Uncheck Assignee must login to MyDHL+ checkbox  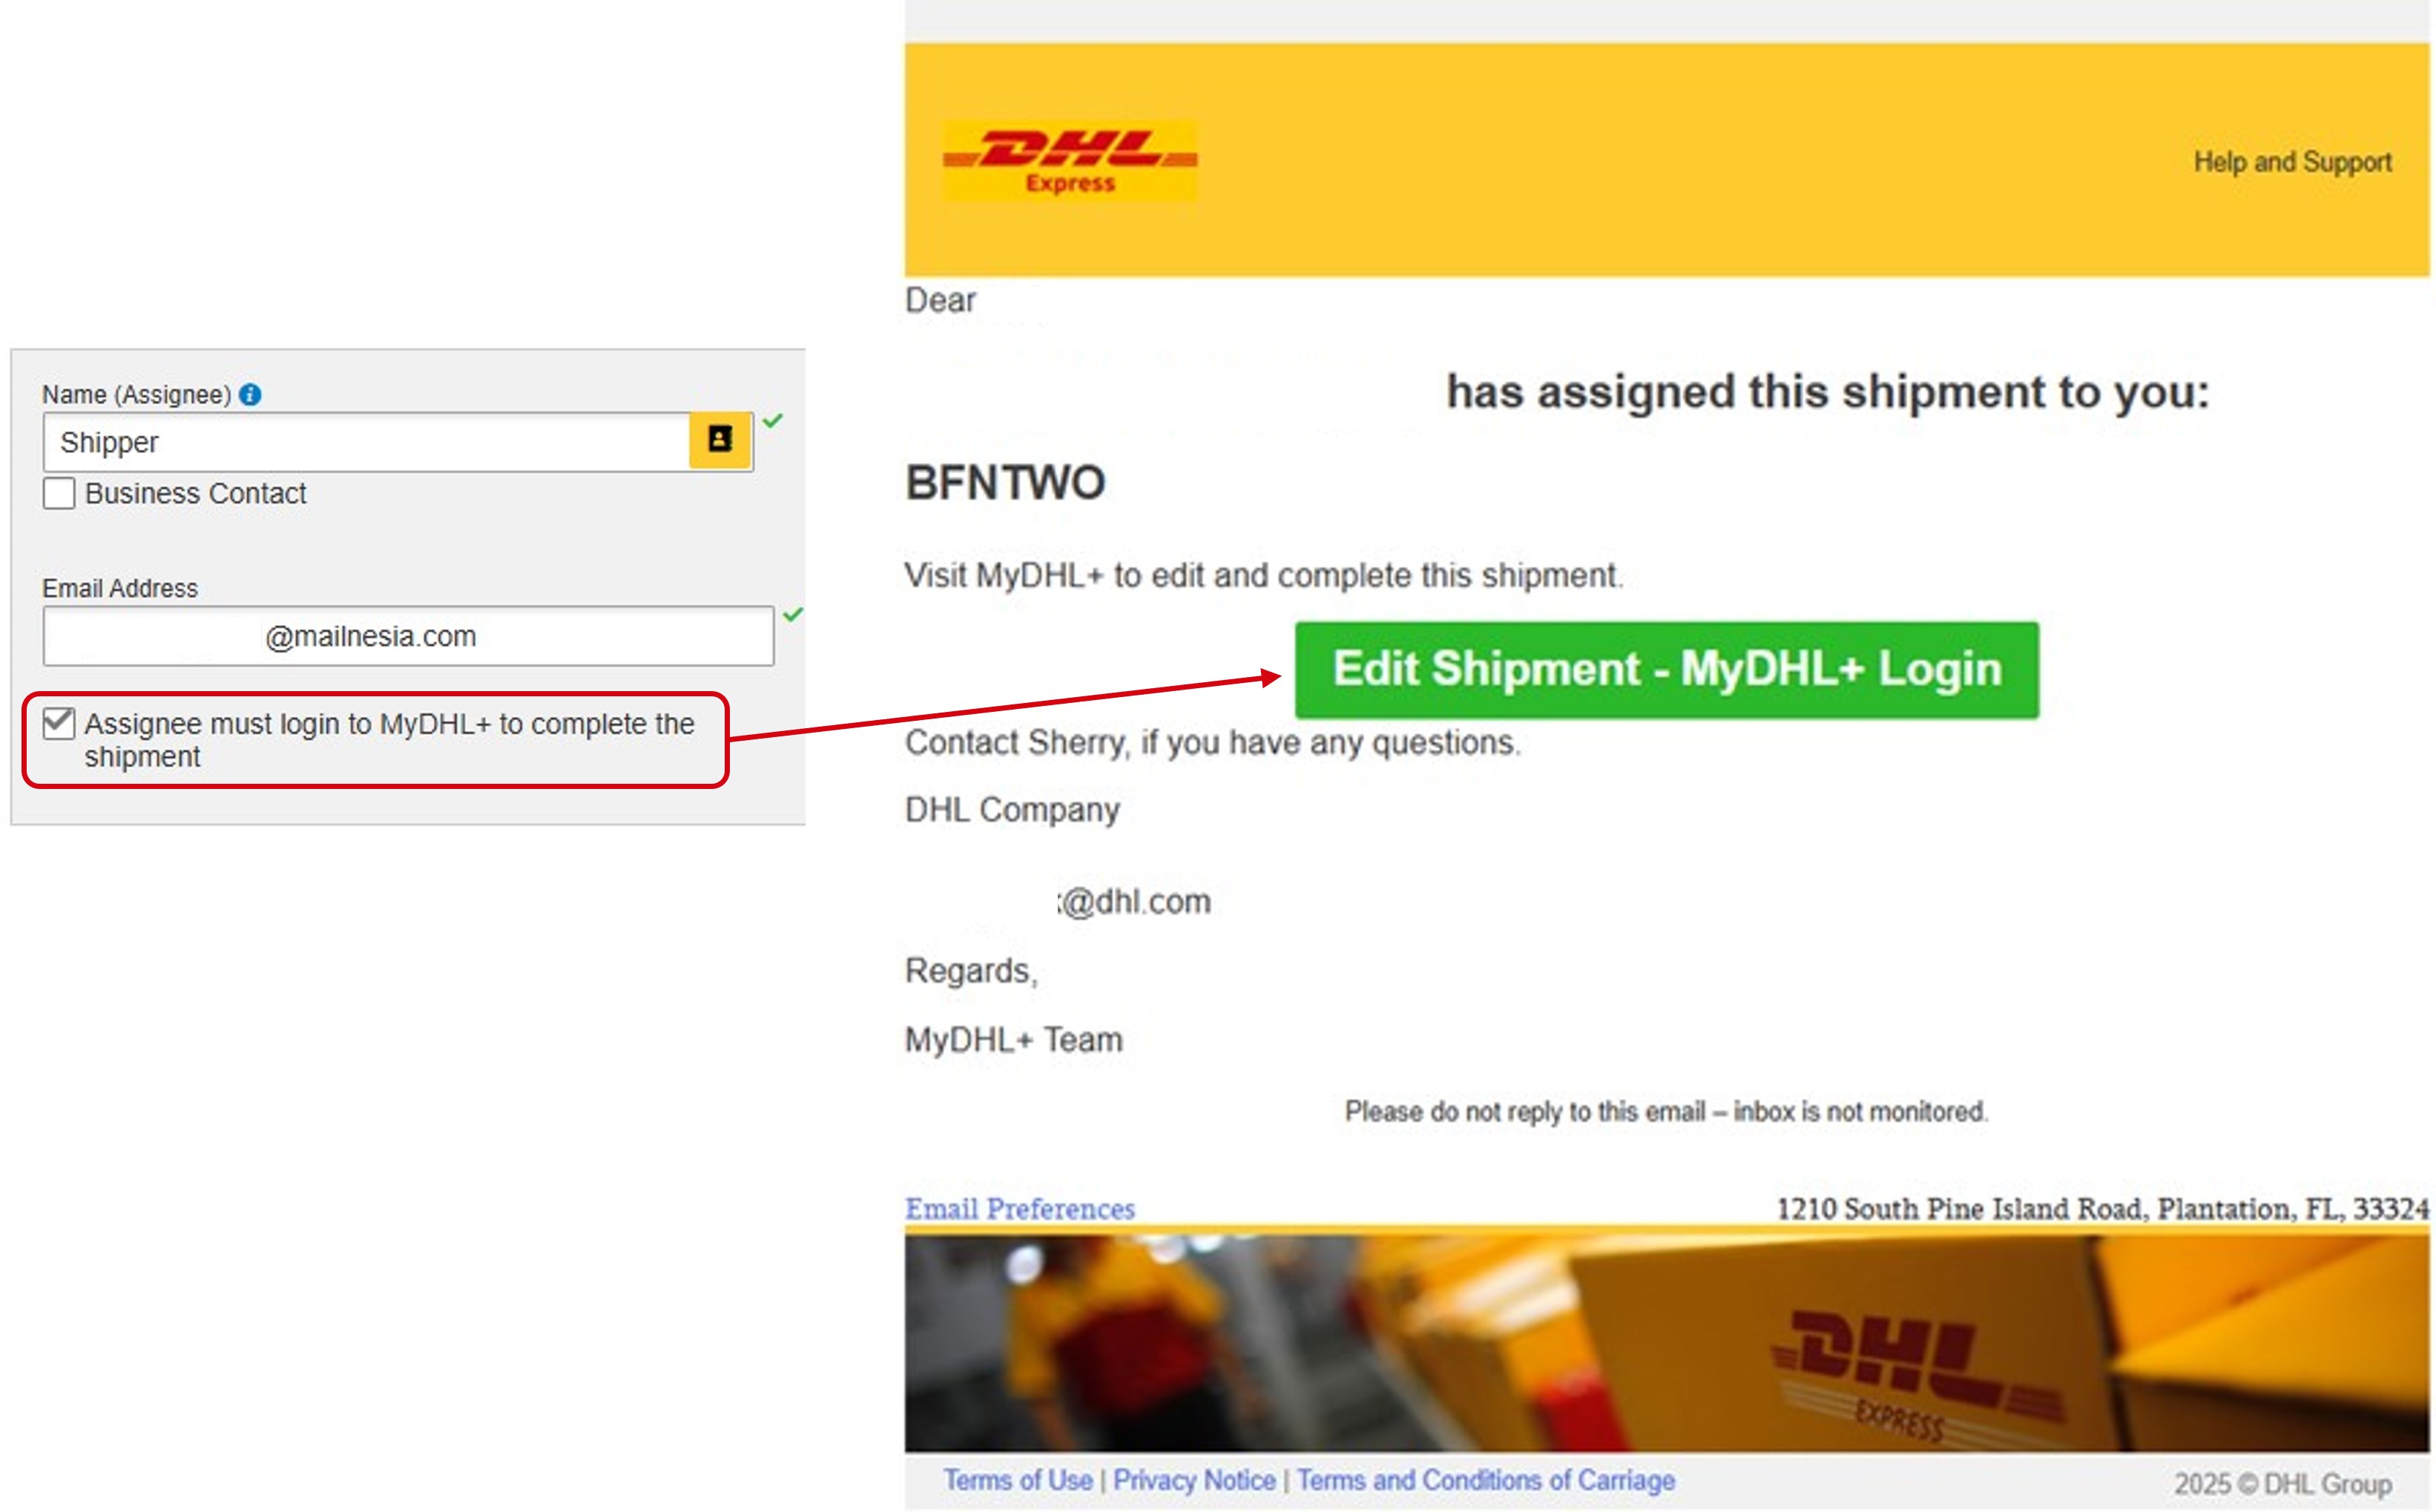(59, 723)
